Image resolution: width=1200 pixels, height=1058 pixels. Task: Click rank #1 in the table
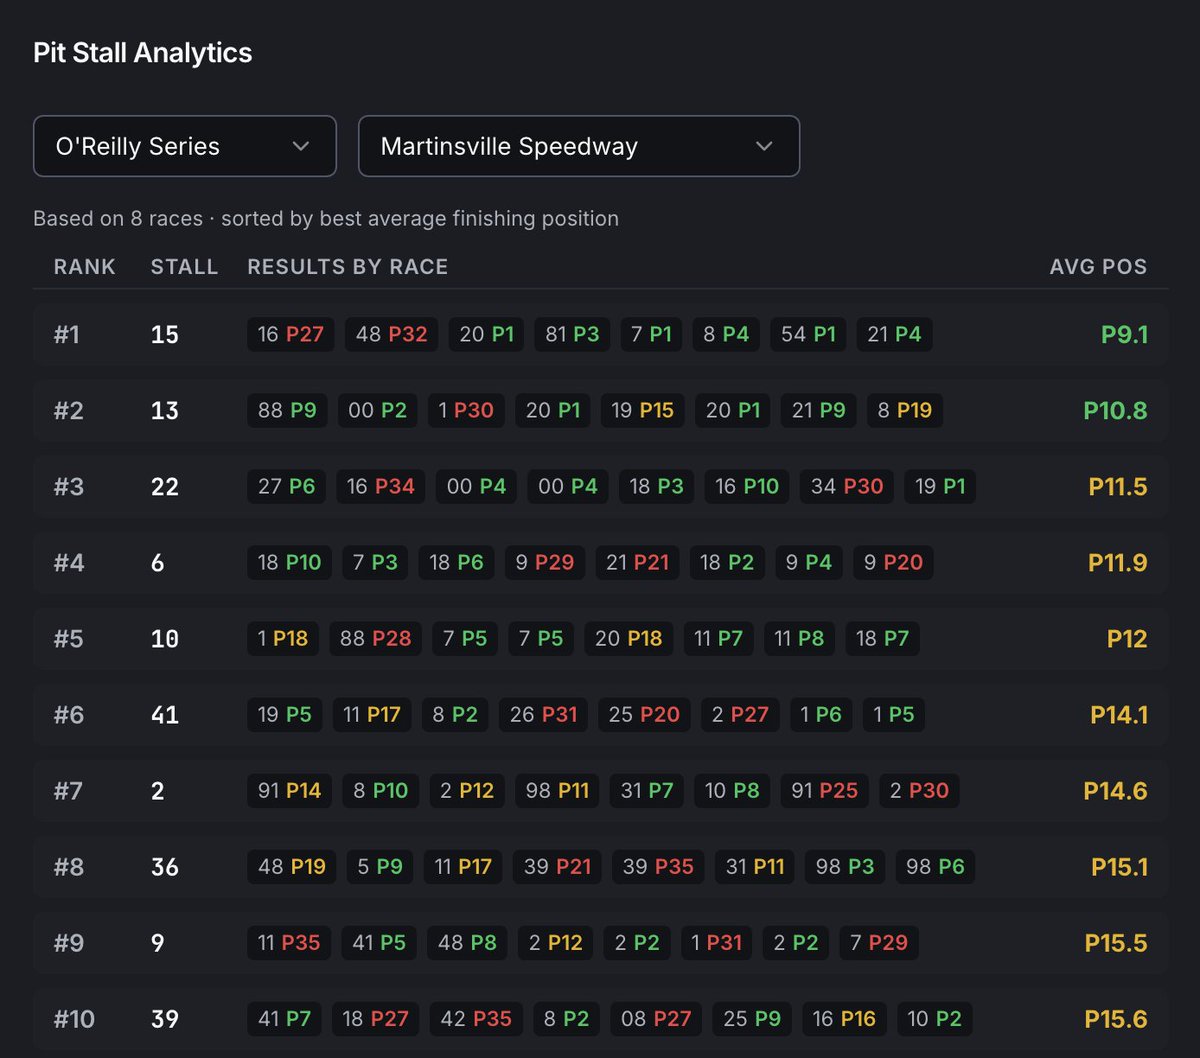tap(67, 334)
